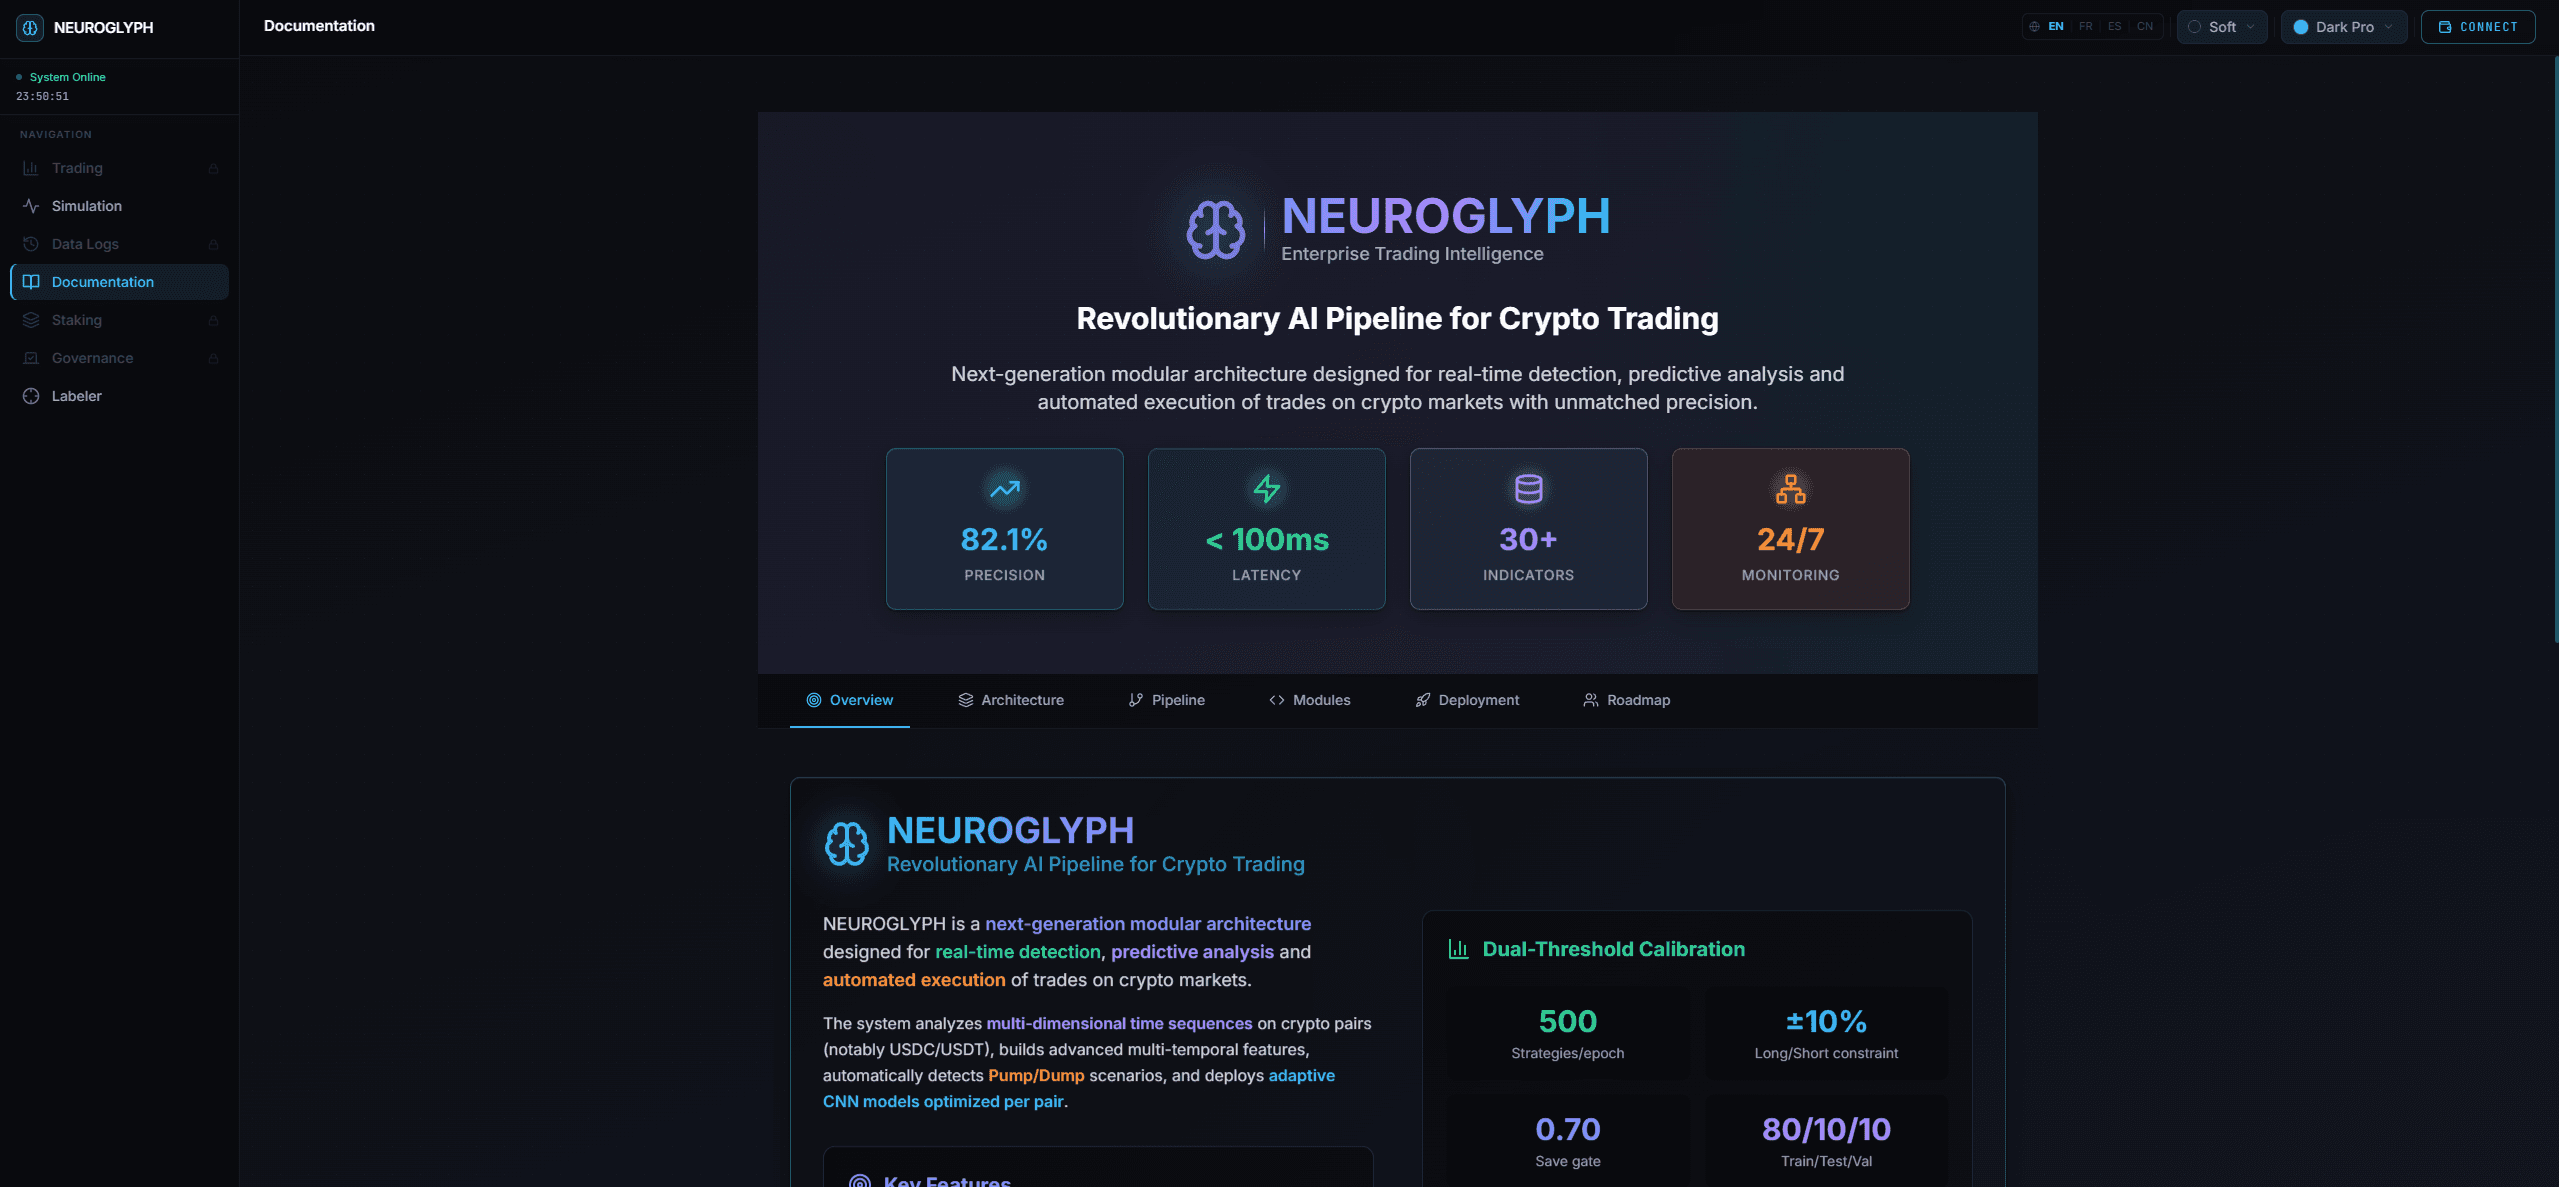Screen dimensions: 2559x1187
Task: Select the Simulation waveform icon in sidebar
Action: tap(29, 205)
